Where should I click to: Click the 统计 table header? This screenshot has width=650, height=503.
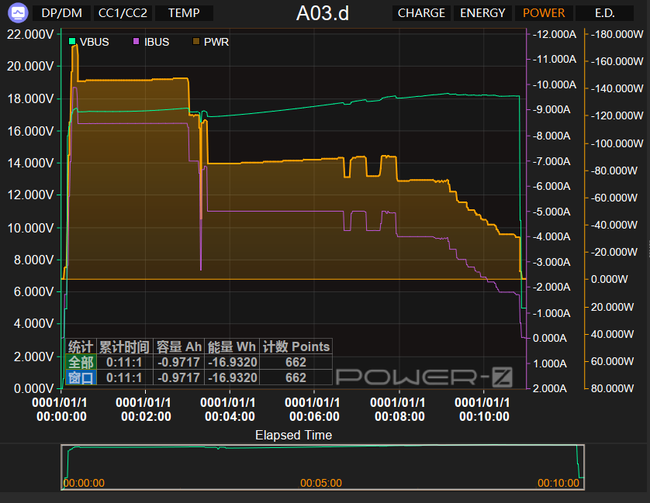[81, 347]
